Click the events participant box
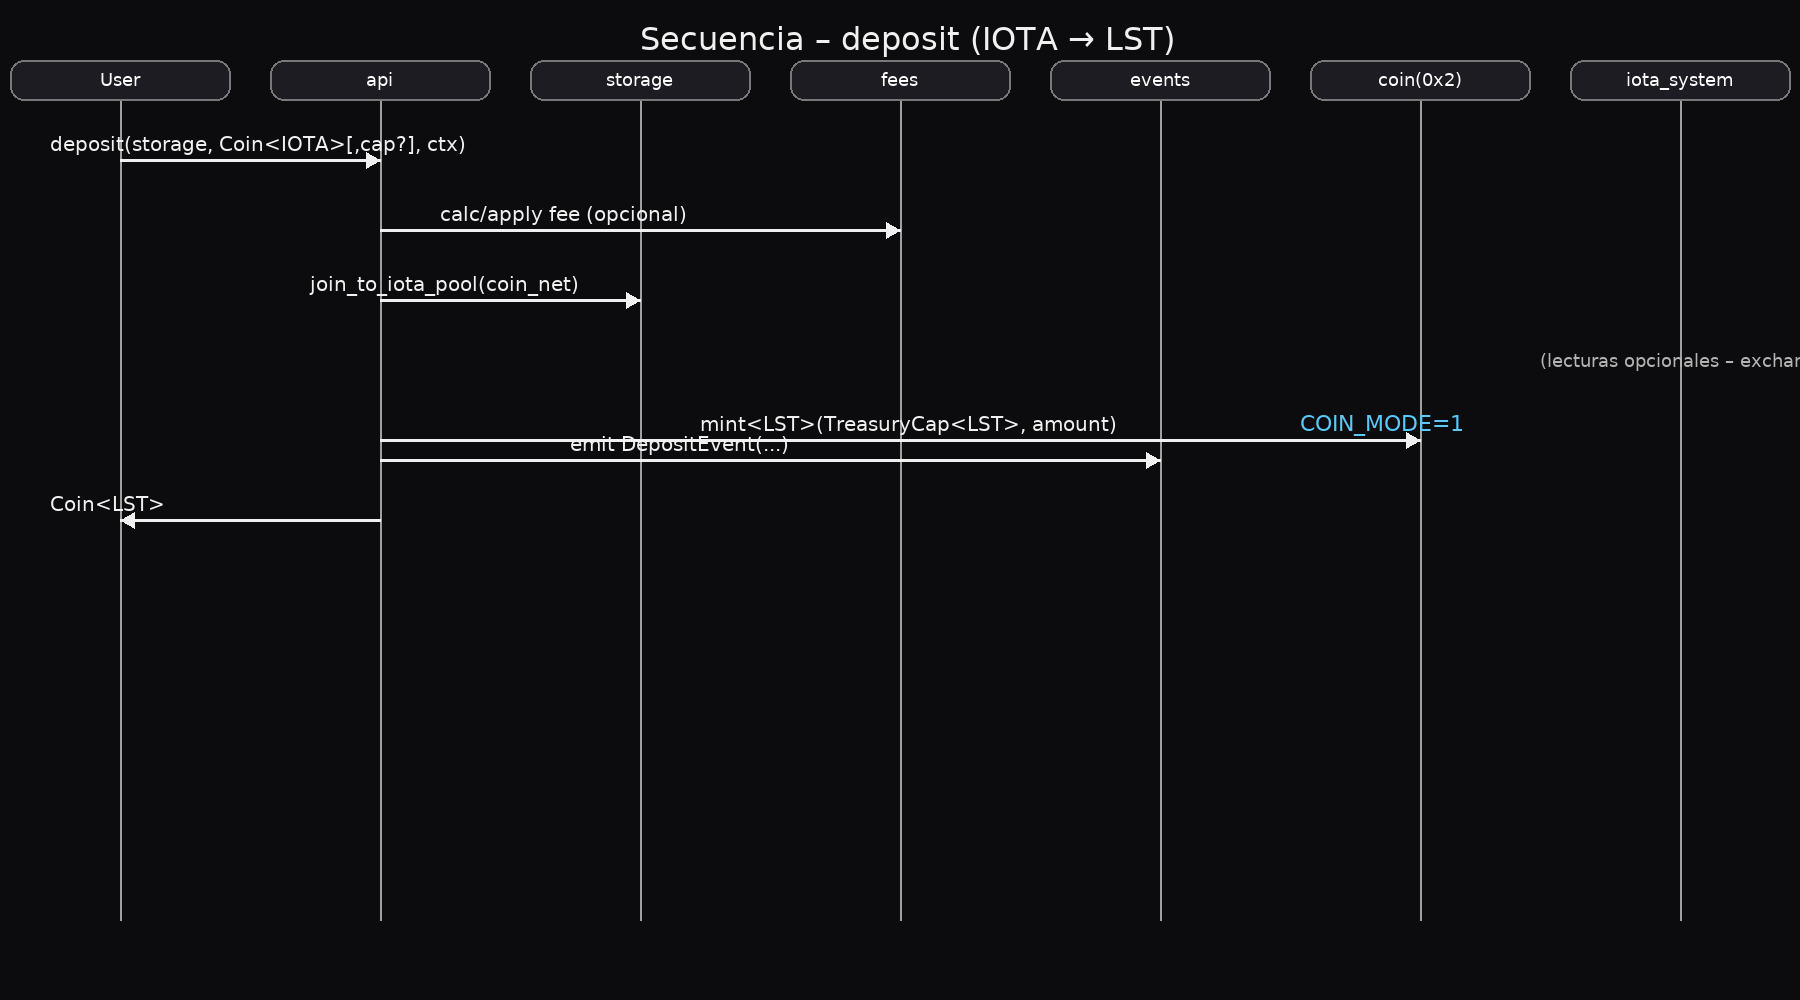This screenshot has height=1000, width=1800. click(x=1160, y=80)
